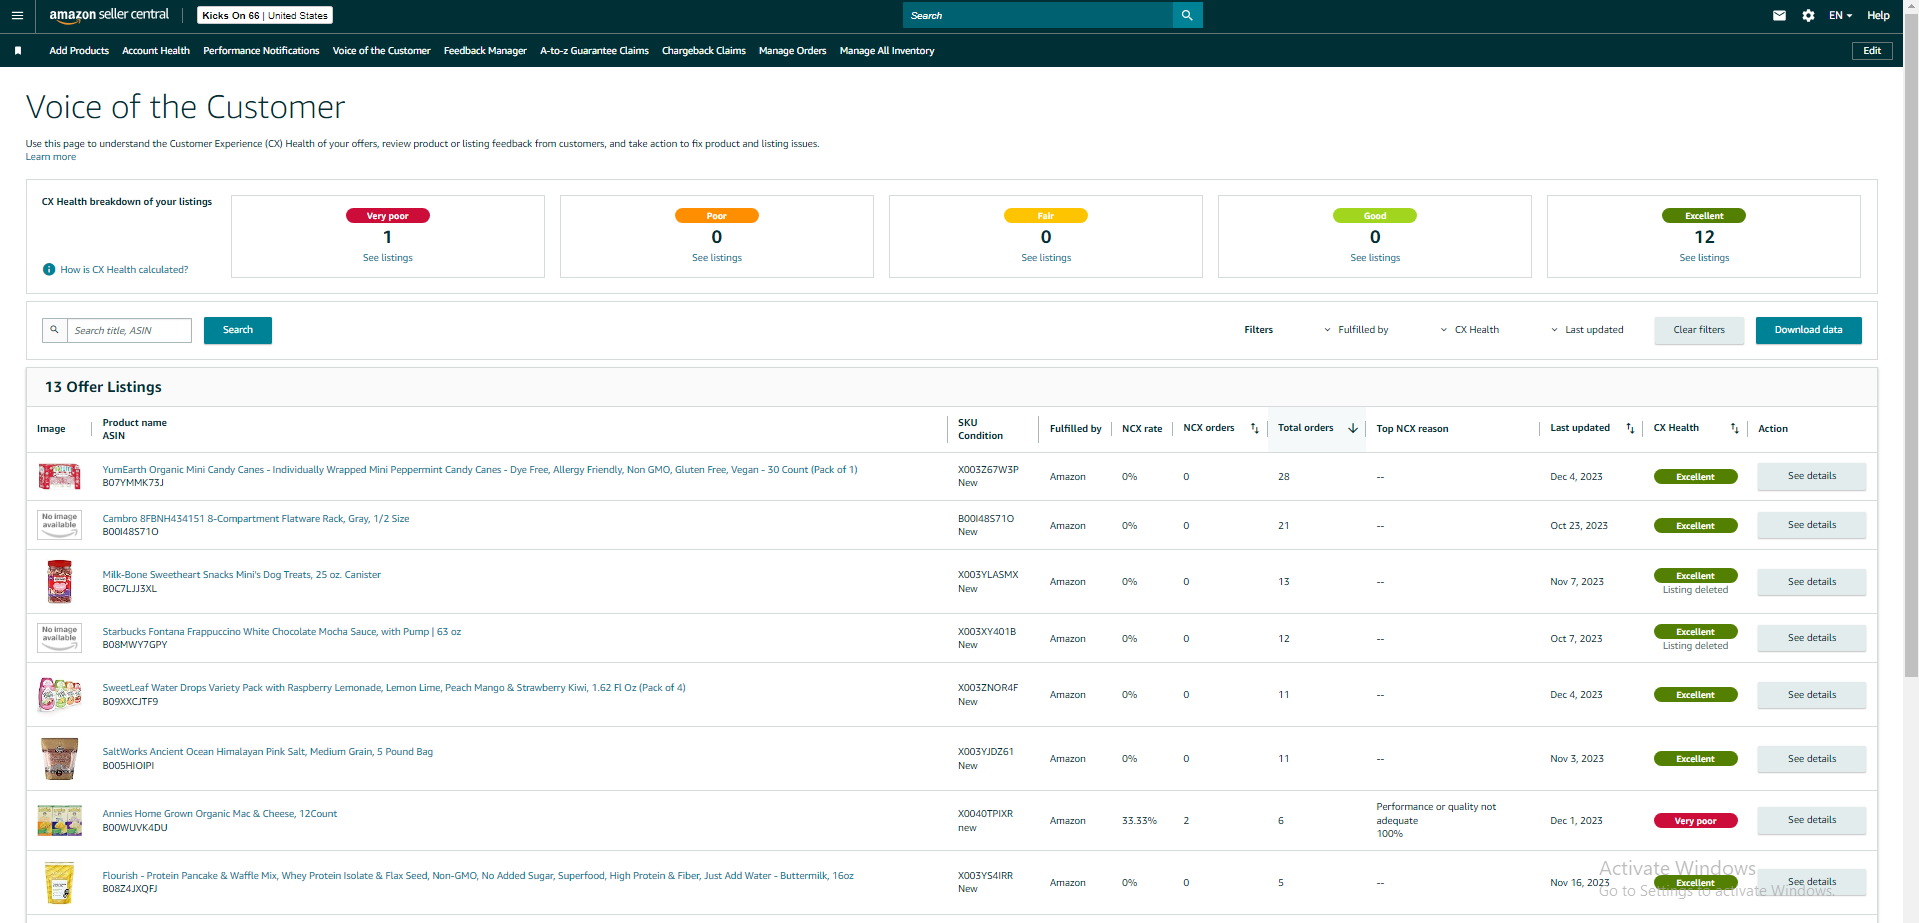Open the hamburger main menu
Screen dimensions: 1919x923
[x=17, y=15]
